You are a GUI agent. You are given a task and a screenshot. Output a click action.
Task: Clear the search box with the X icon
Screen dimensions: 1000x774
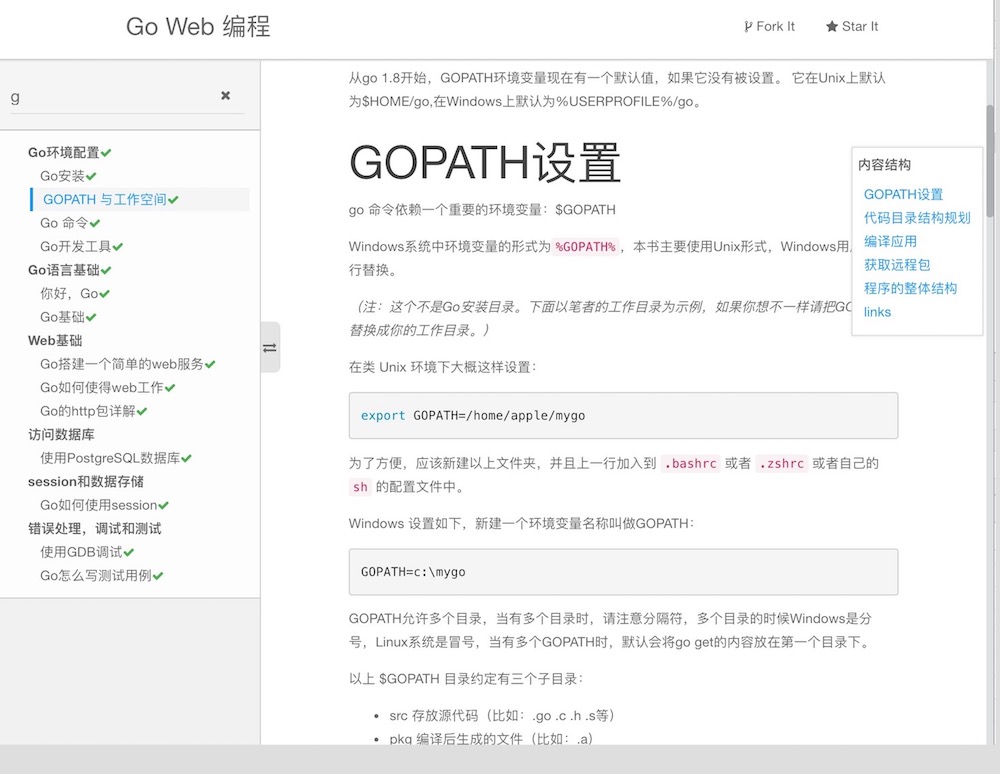pos(225,95)
